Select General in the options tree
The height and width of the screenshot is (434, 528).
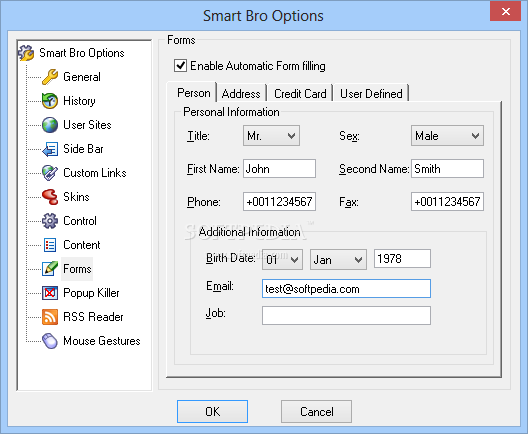(82, 77)
